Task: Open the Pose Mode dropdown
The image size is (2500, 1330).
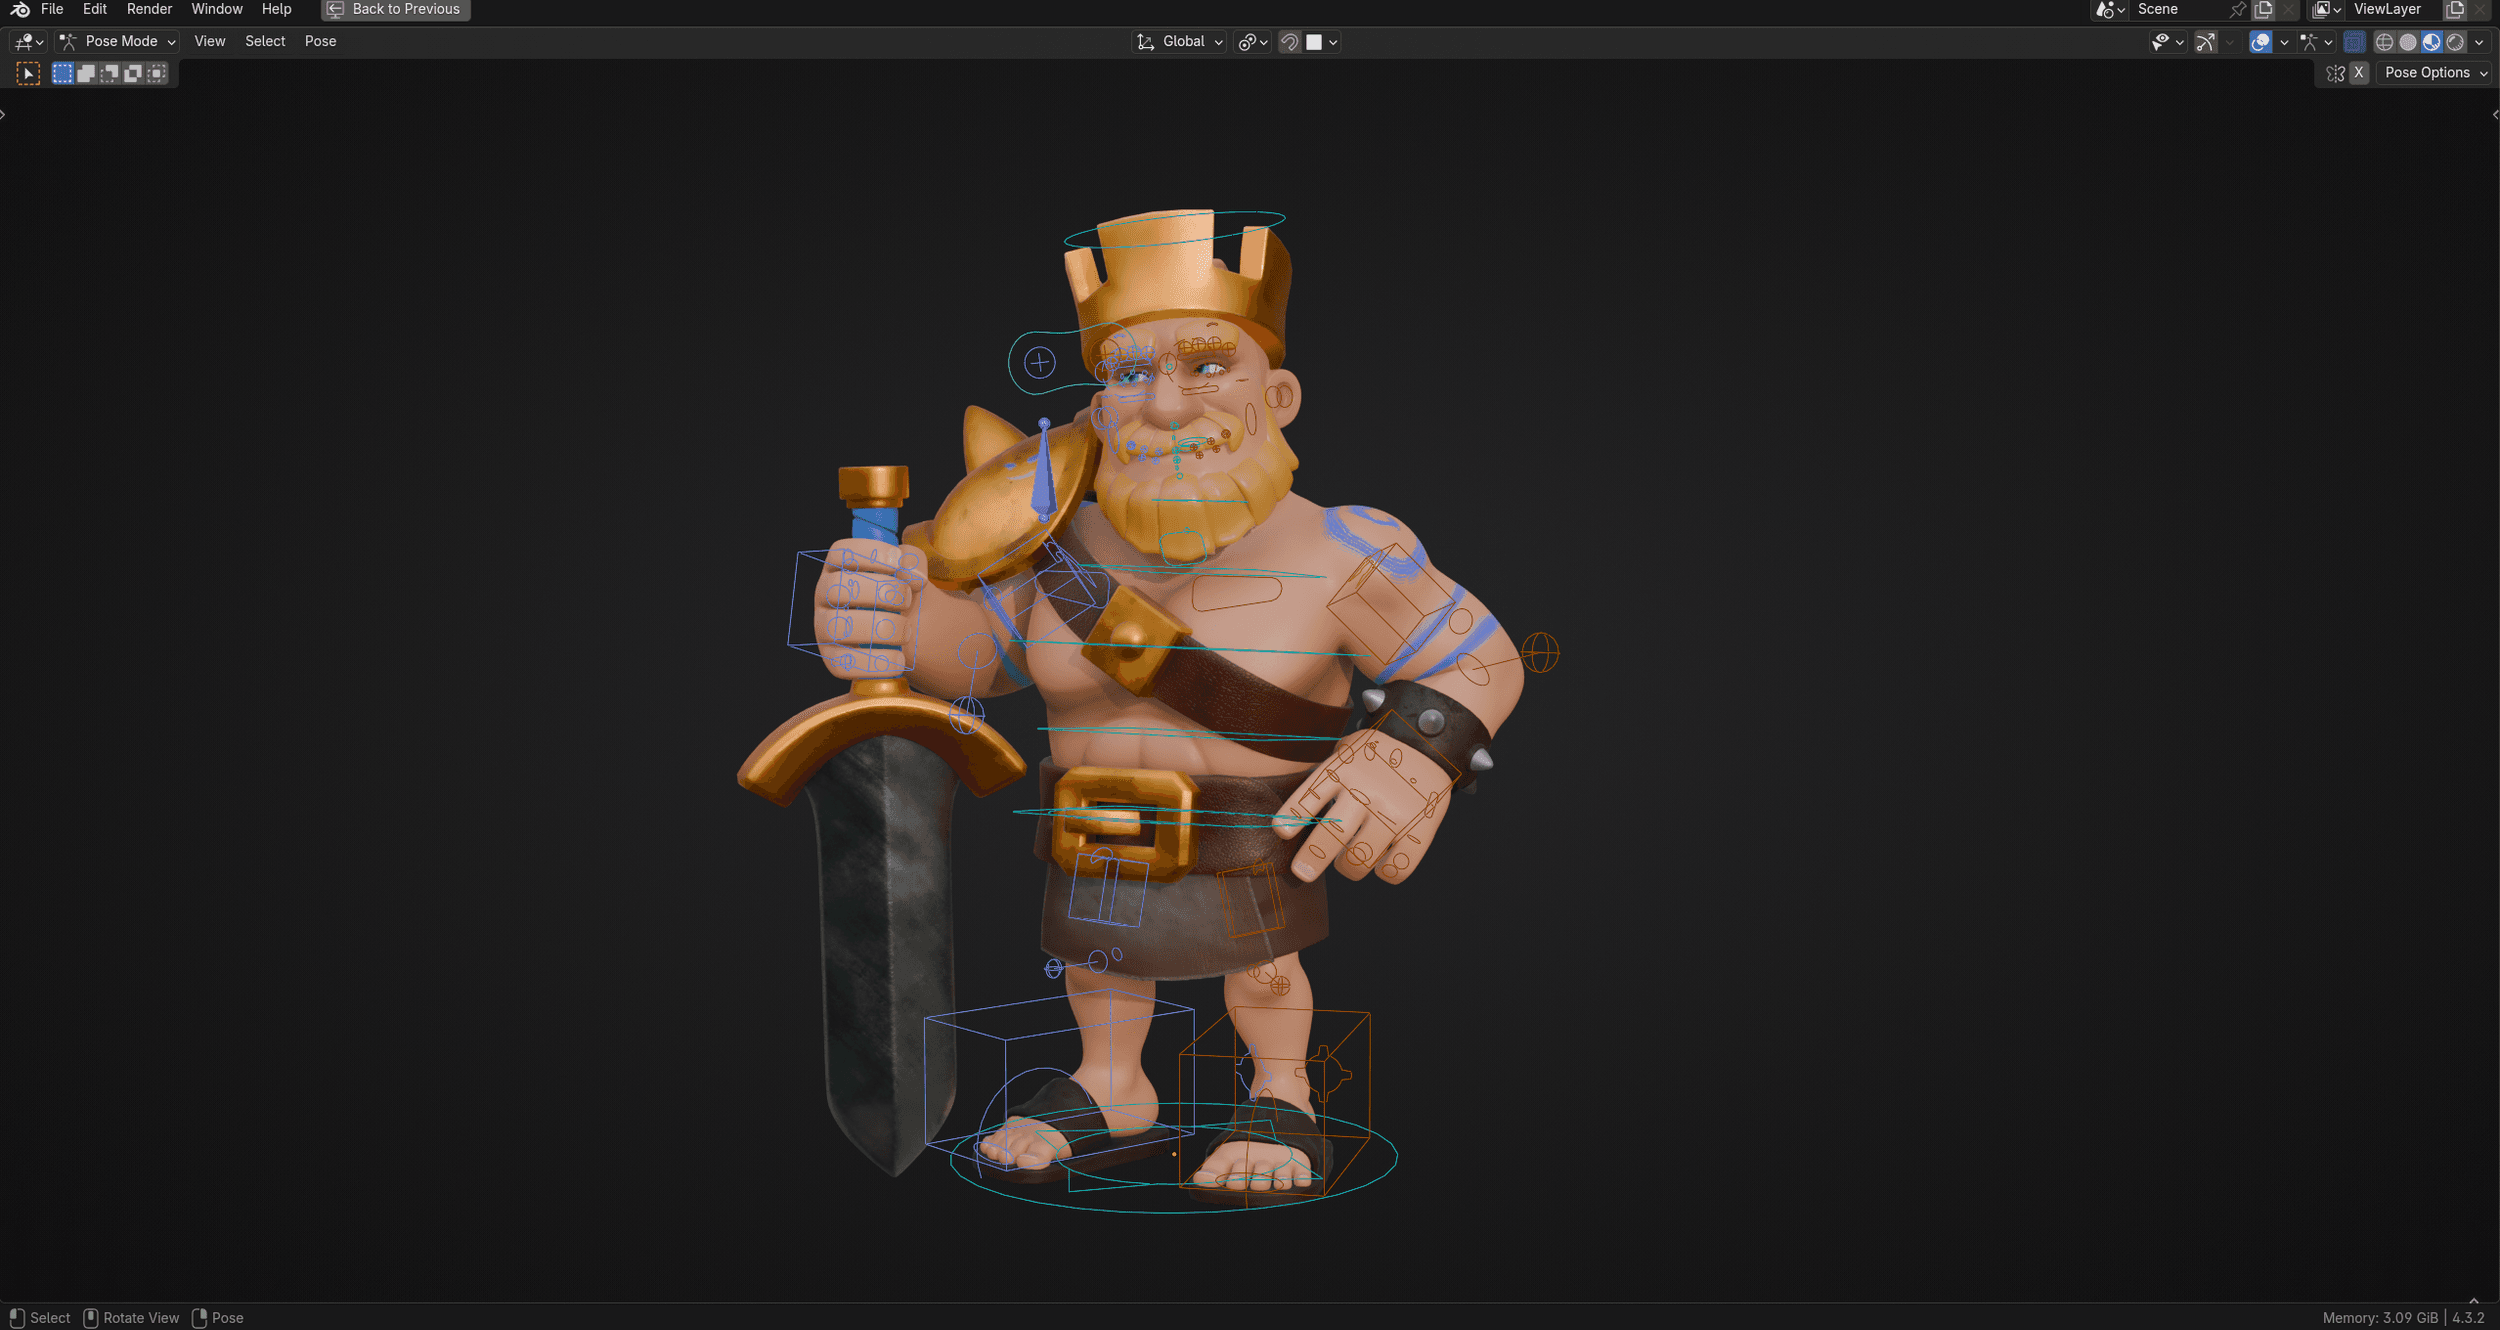Action: [117, 41]
